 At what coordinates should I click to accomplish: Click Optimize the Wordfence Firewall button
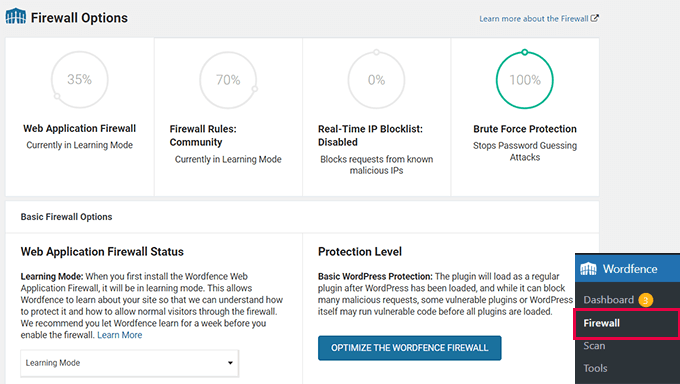[x=409, y=348]
